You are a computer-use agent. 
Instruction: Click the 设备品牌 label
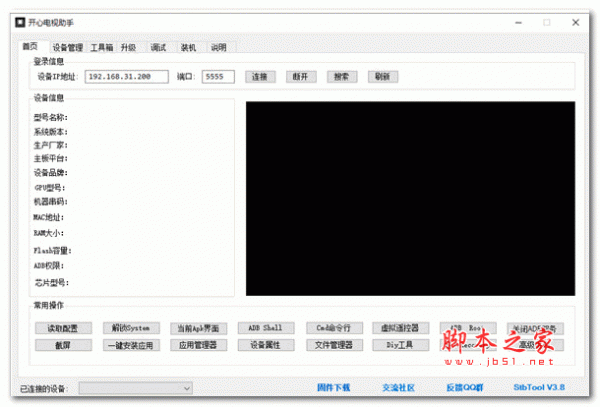[x=51, y=173]
